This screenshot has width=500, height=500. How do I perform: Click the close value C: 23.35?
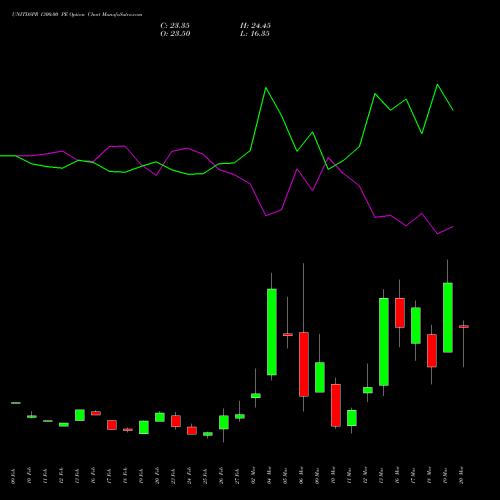click(x=175, y=26)
